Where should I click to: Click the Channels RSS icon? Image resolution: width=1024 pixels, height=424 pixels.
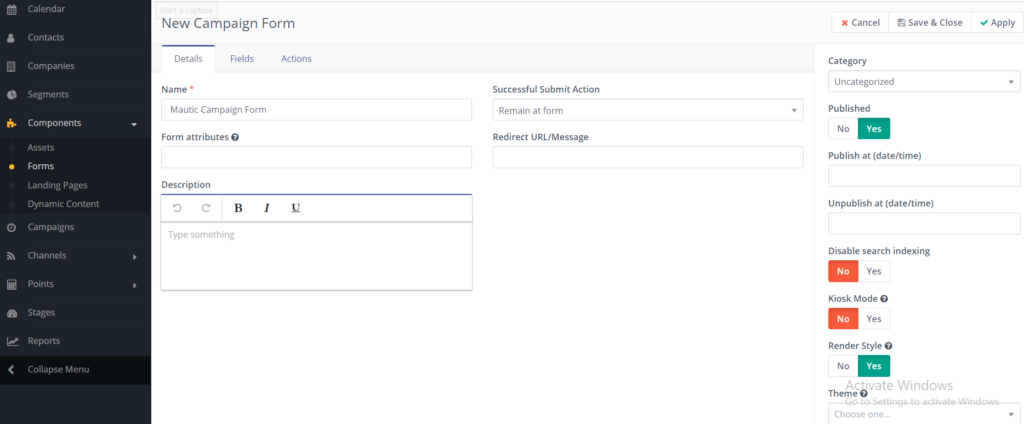pyautogui.click(x=11, y=256)
